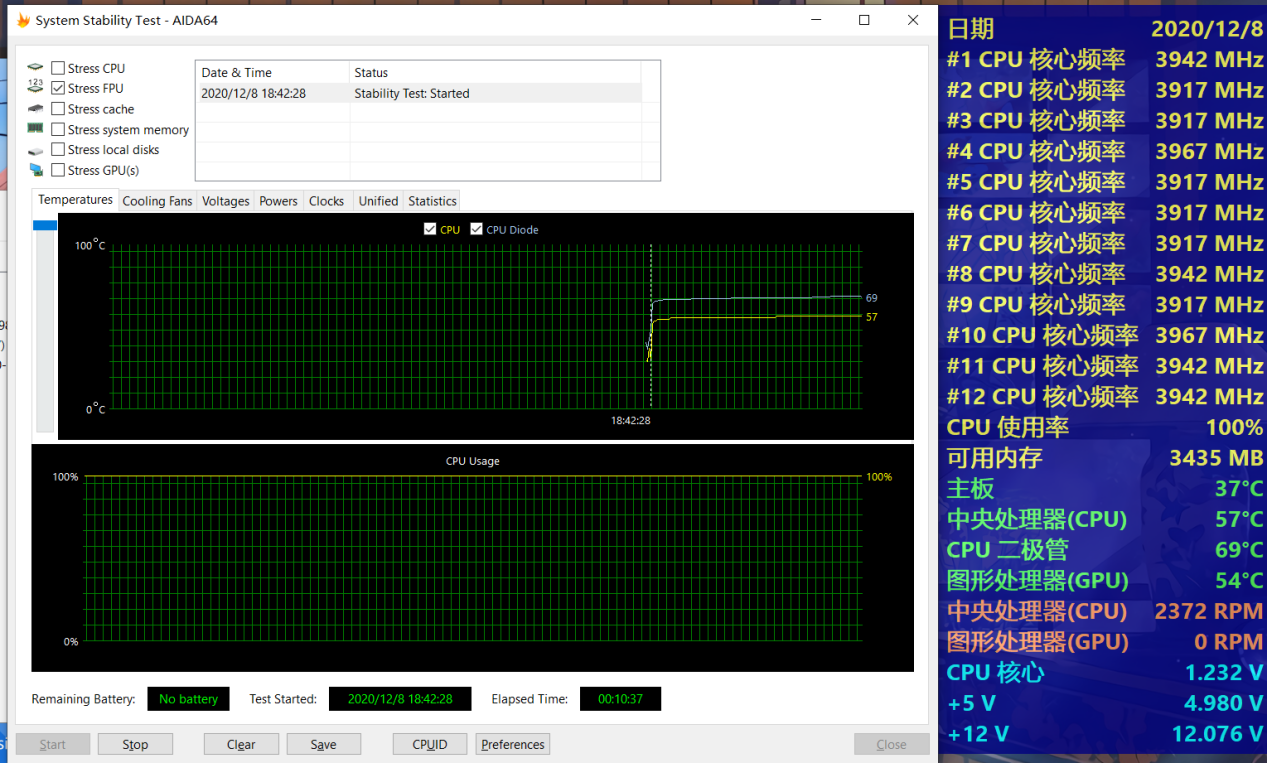
Task: Click the Elapsed Time 00:10:37 field
Action: [x=620, y=699]
